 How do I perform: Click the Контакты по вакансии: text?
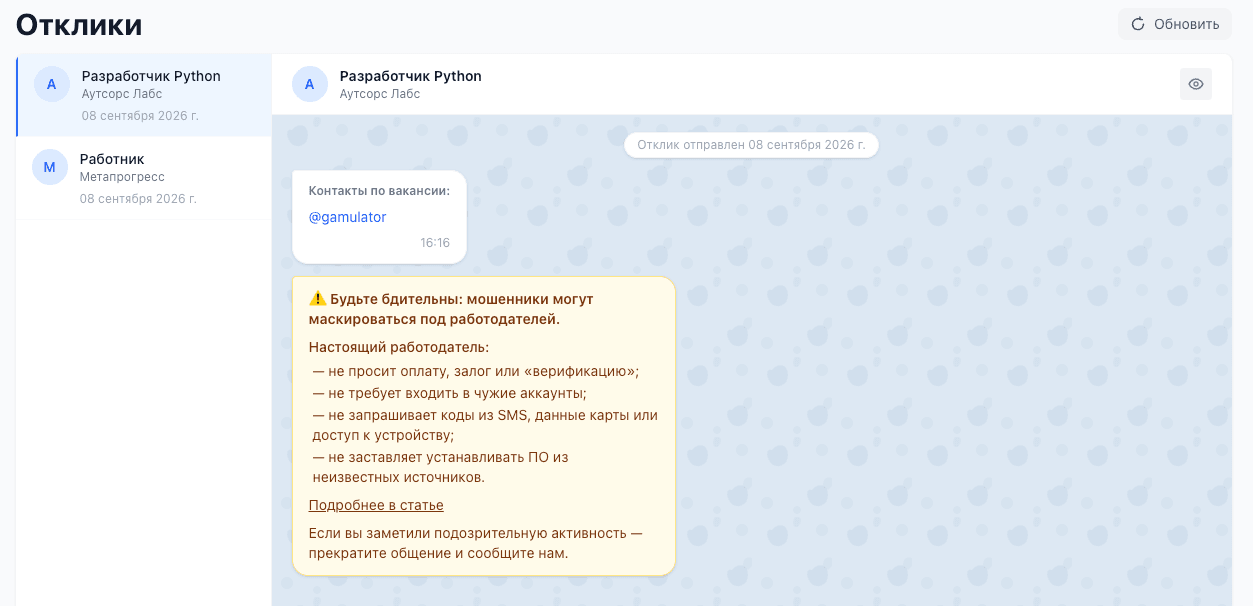pyautogui.click(x=379, y=191)
